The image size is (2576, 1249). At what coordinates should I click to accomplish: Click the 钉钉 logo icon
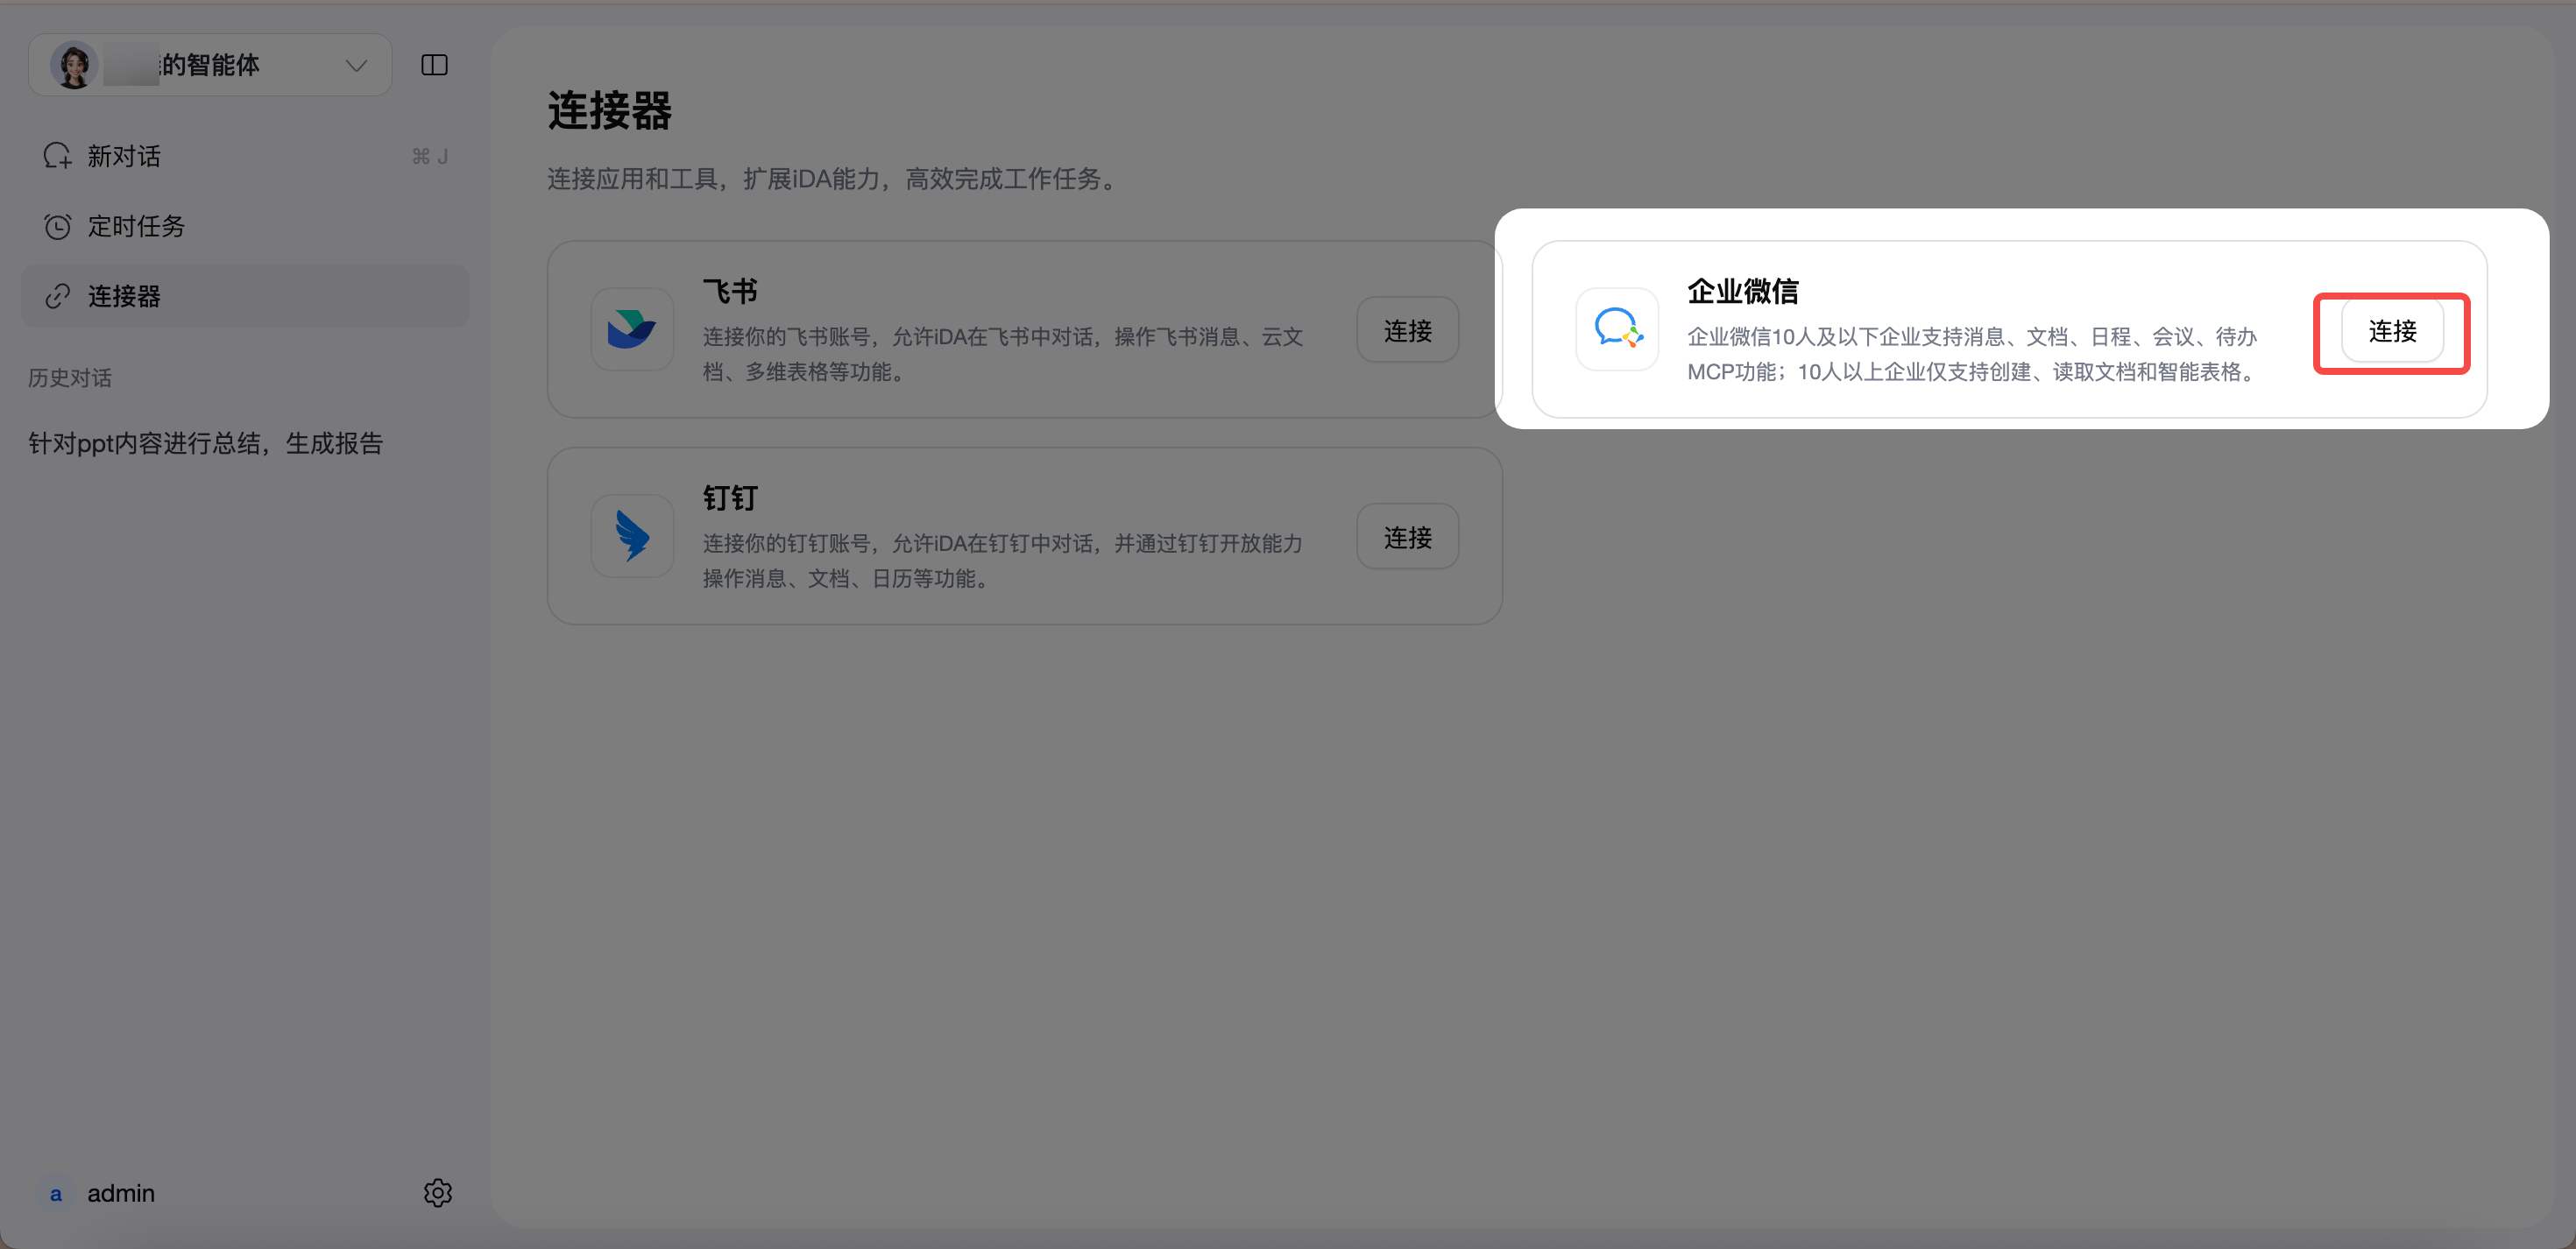(632, 536)
